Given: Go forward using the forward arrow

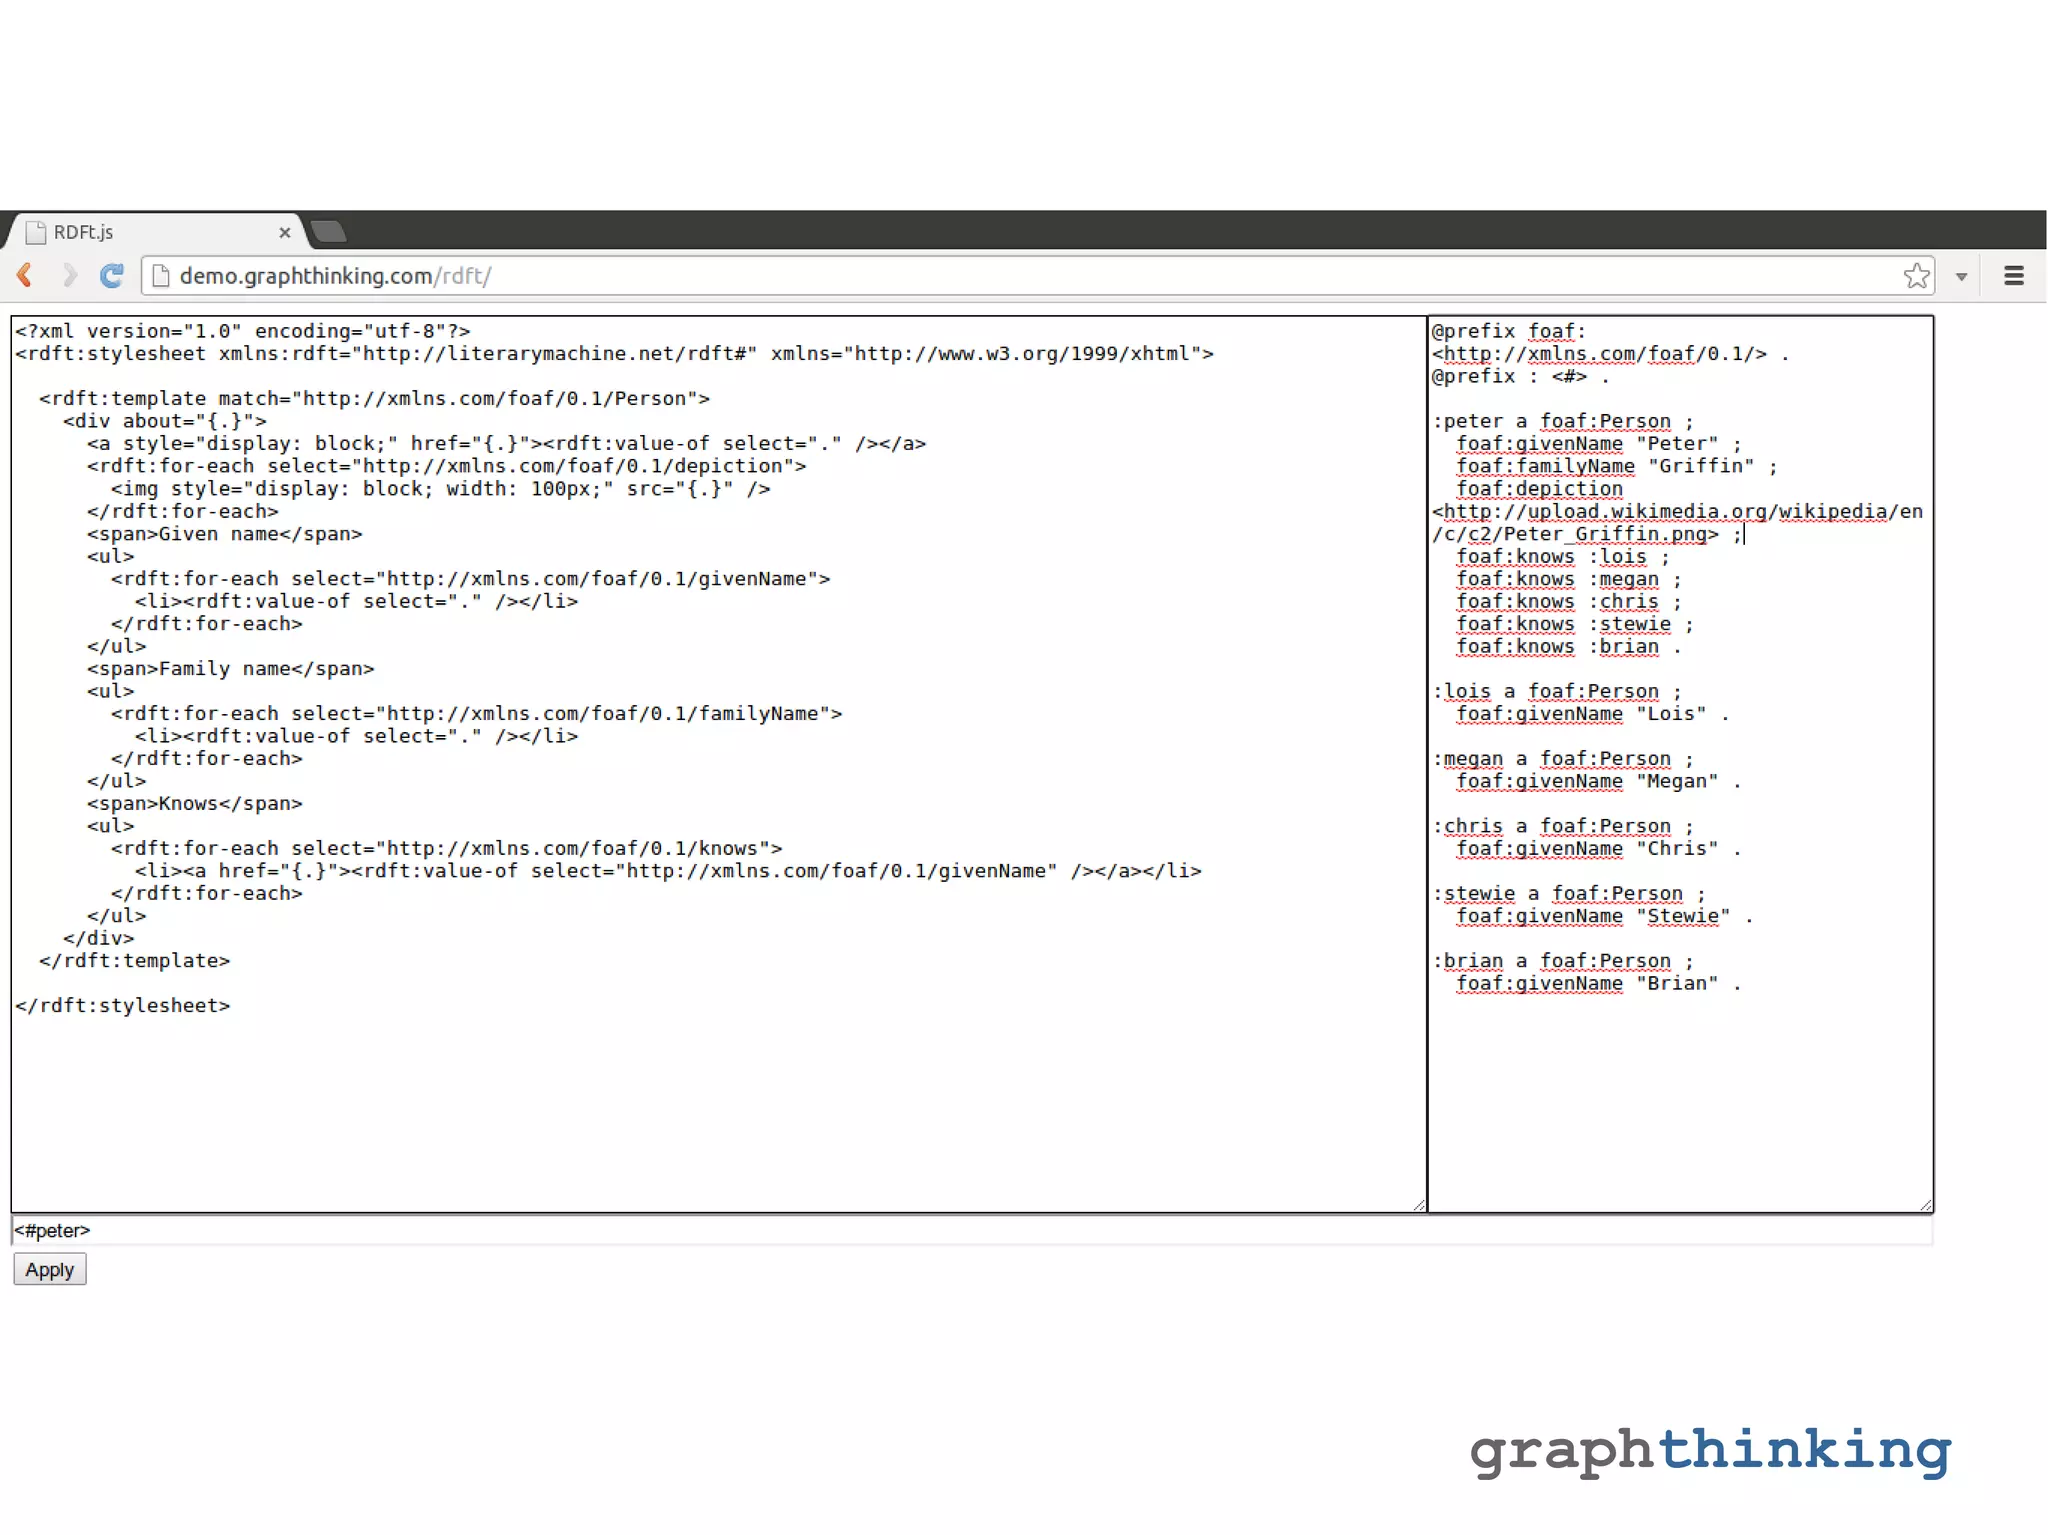Looking at the screenshot, I should [x=69, y=275].
